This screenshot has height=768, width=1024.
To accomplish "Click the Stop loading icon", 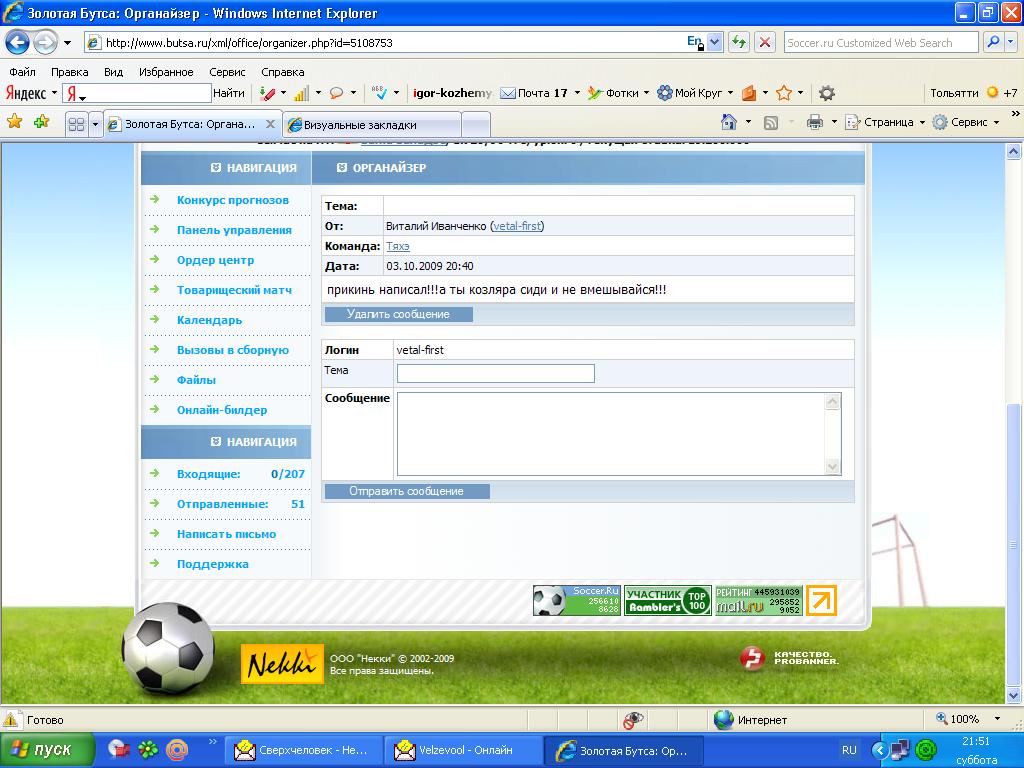I will coord(765,43).
